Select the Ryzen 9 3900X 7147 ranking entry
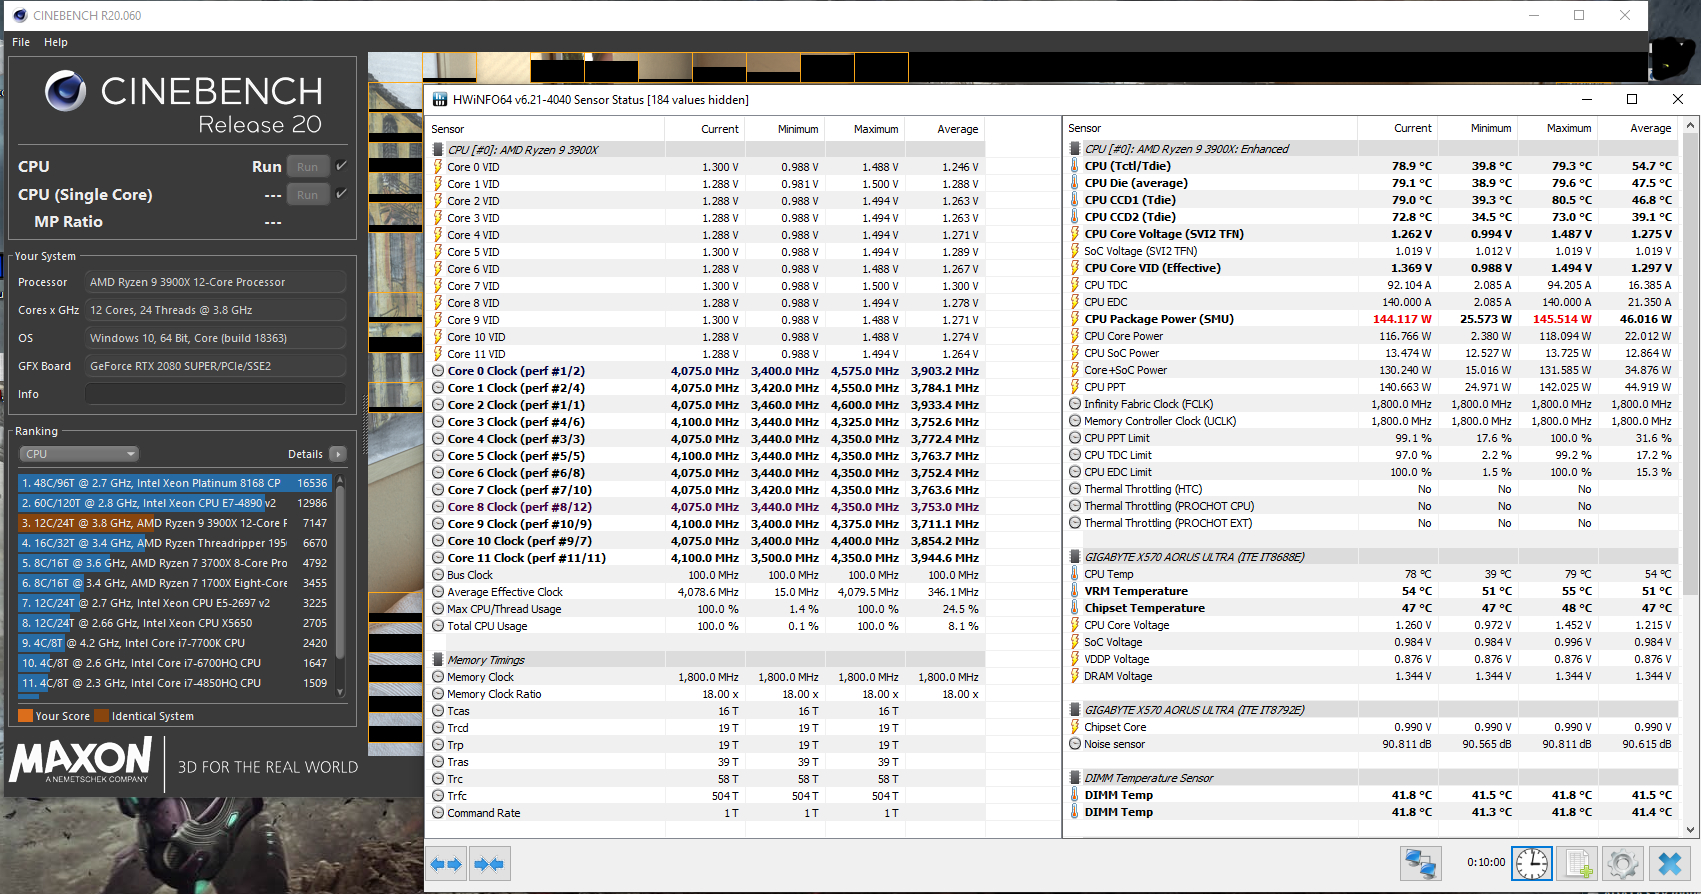The height and width of the screenshot is (894, 1701). pyautogui.click(x=176, y=523)
